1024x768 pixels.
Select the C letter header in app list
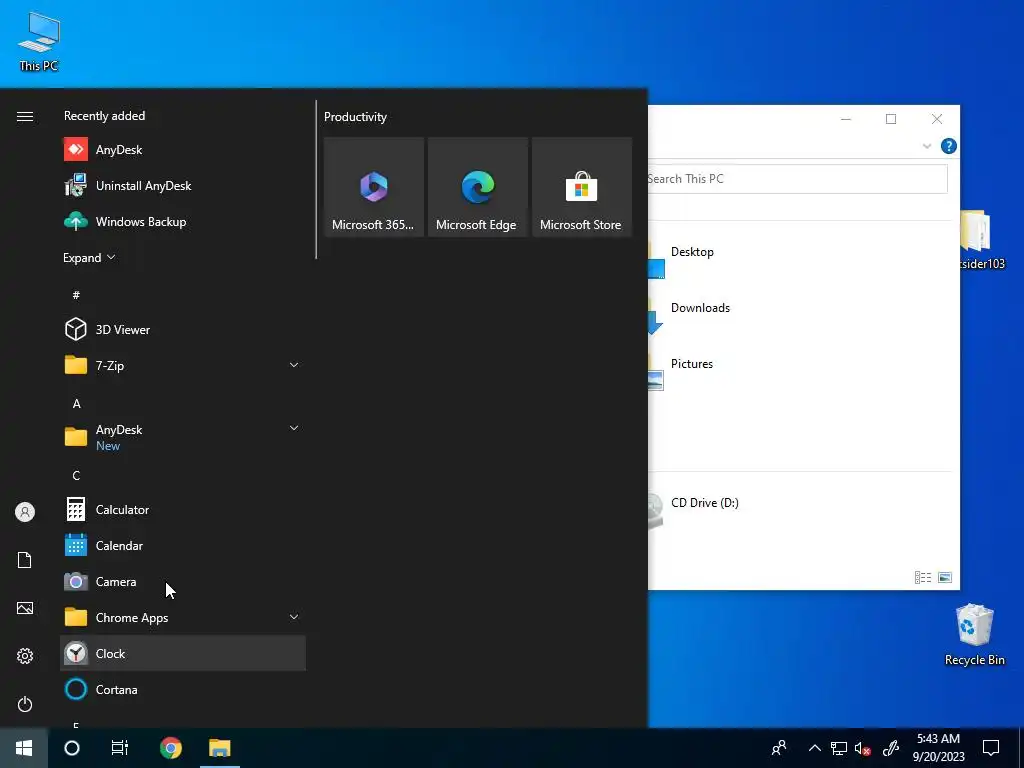(76, 475)
